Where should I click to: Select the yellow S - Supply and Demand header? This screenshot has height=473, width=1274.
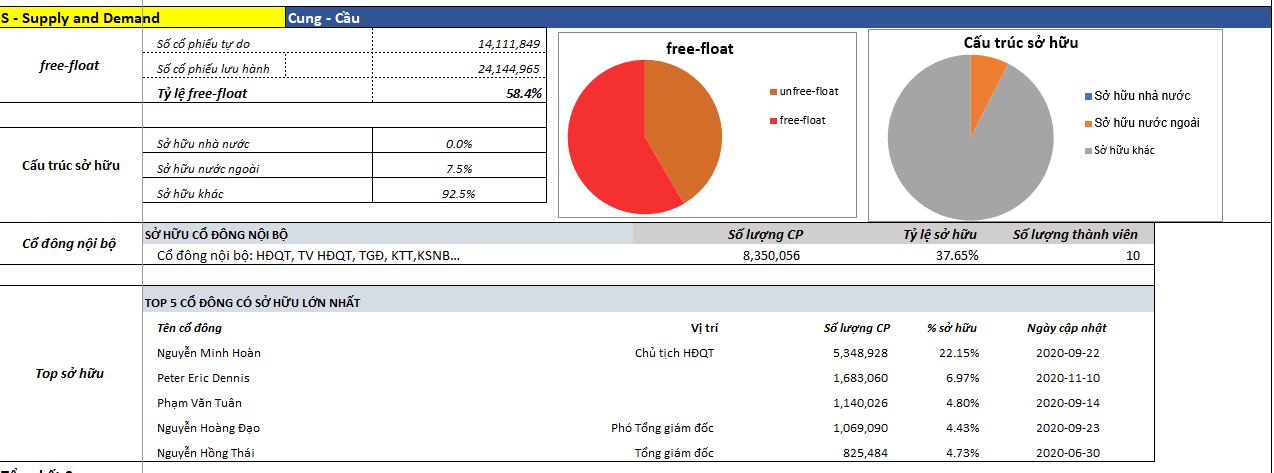click(141, 18)
